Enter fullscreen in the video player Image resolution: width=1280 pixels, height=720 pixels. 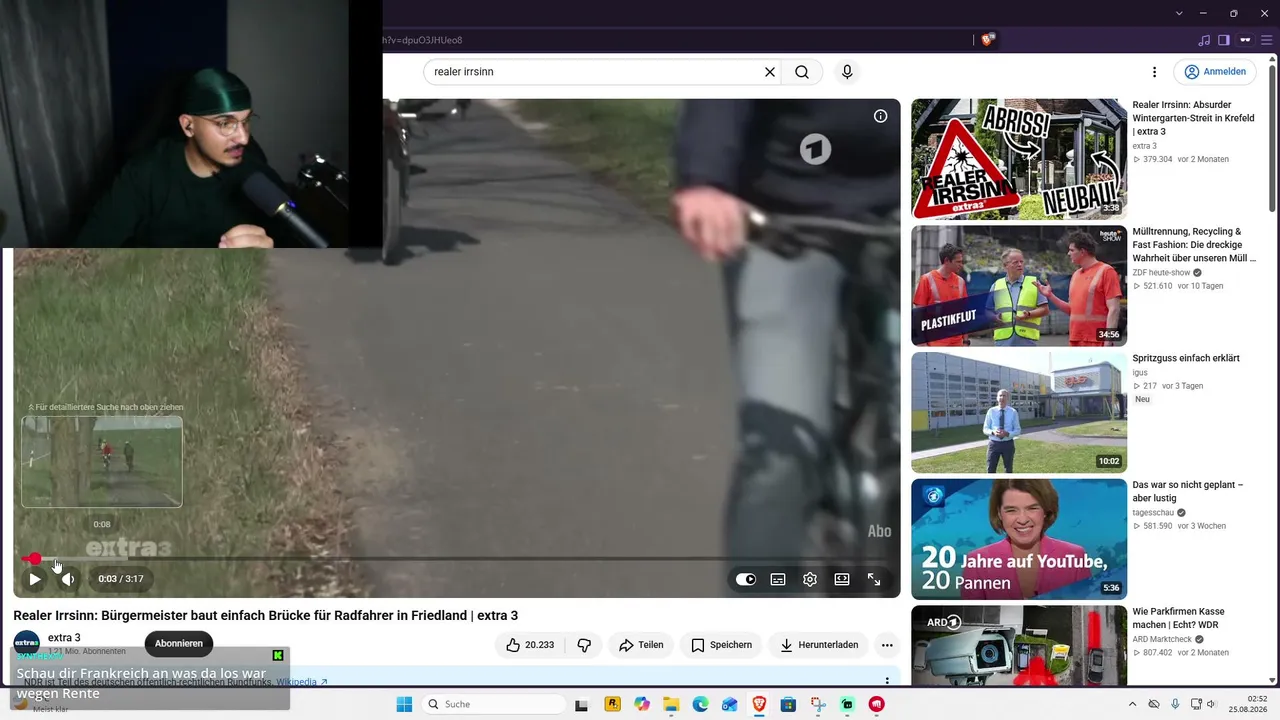point(874,579)
